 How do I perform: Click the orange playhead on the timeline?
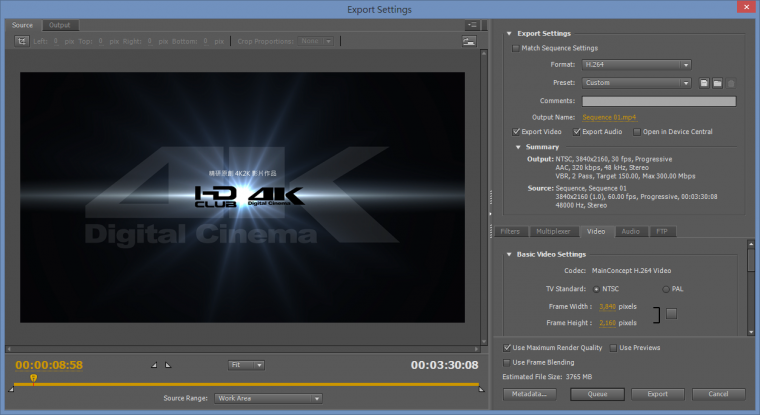[x=33, y=379]
